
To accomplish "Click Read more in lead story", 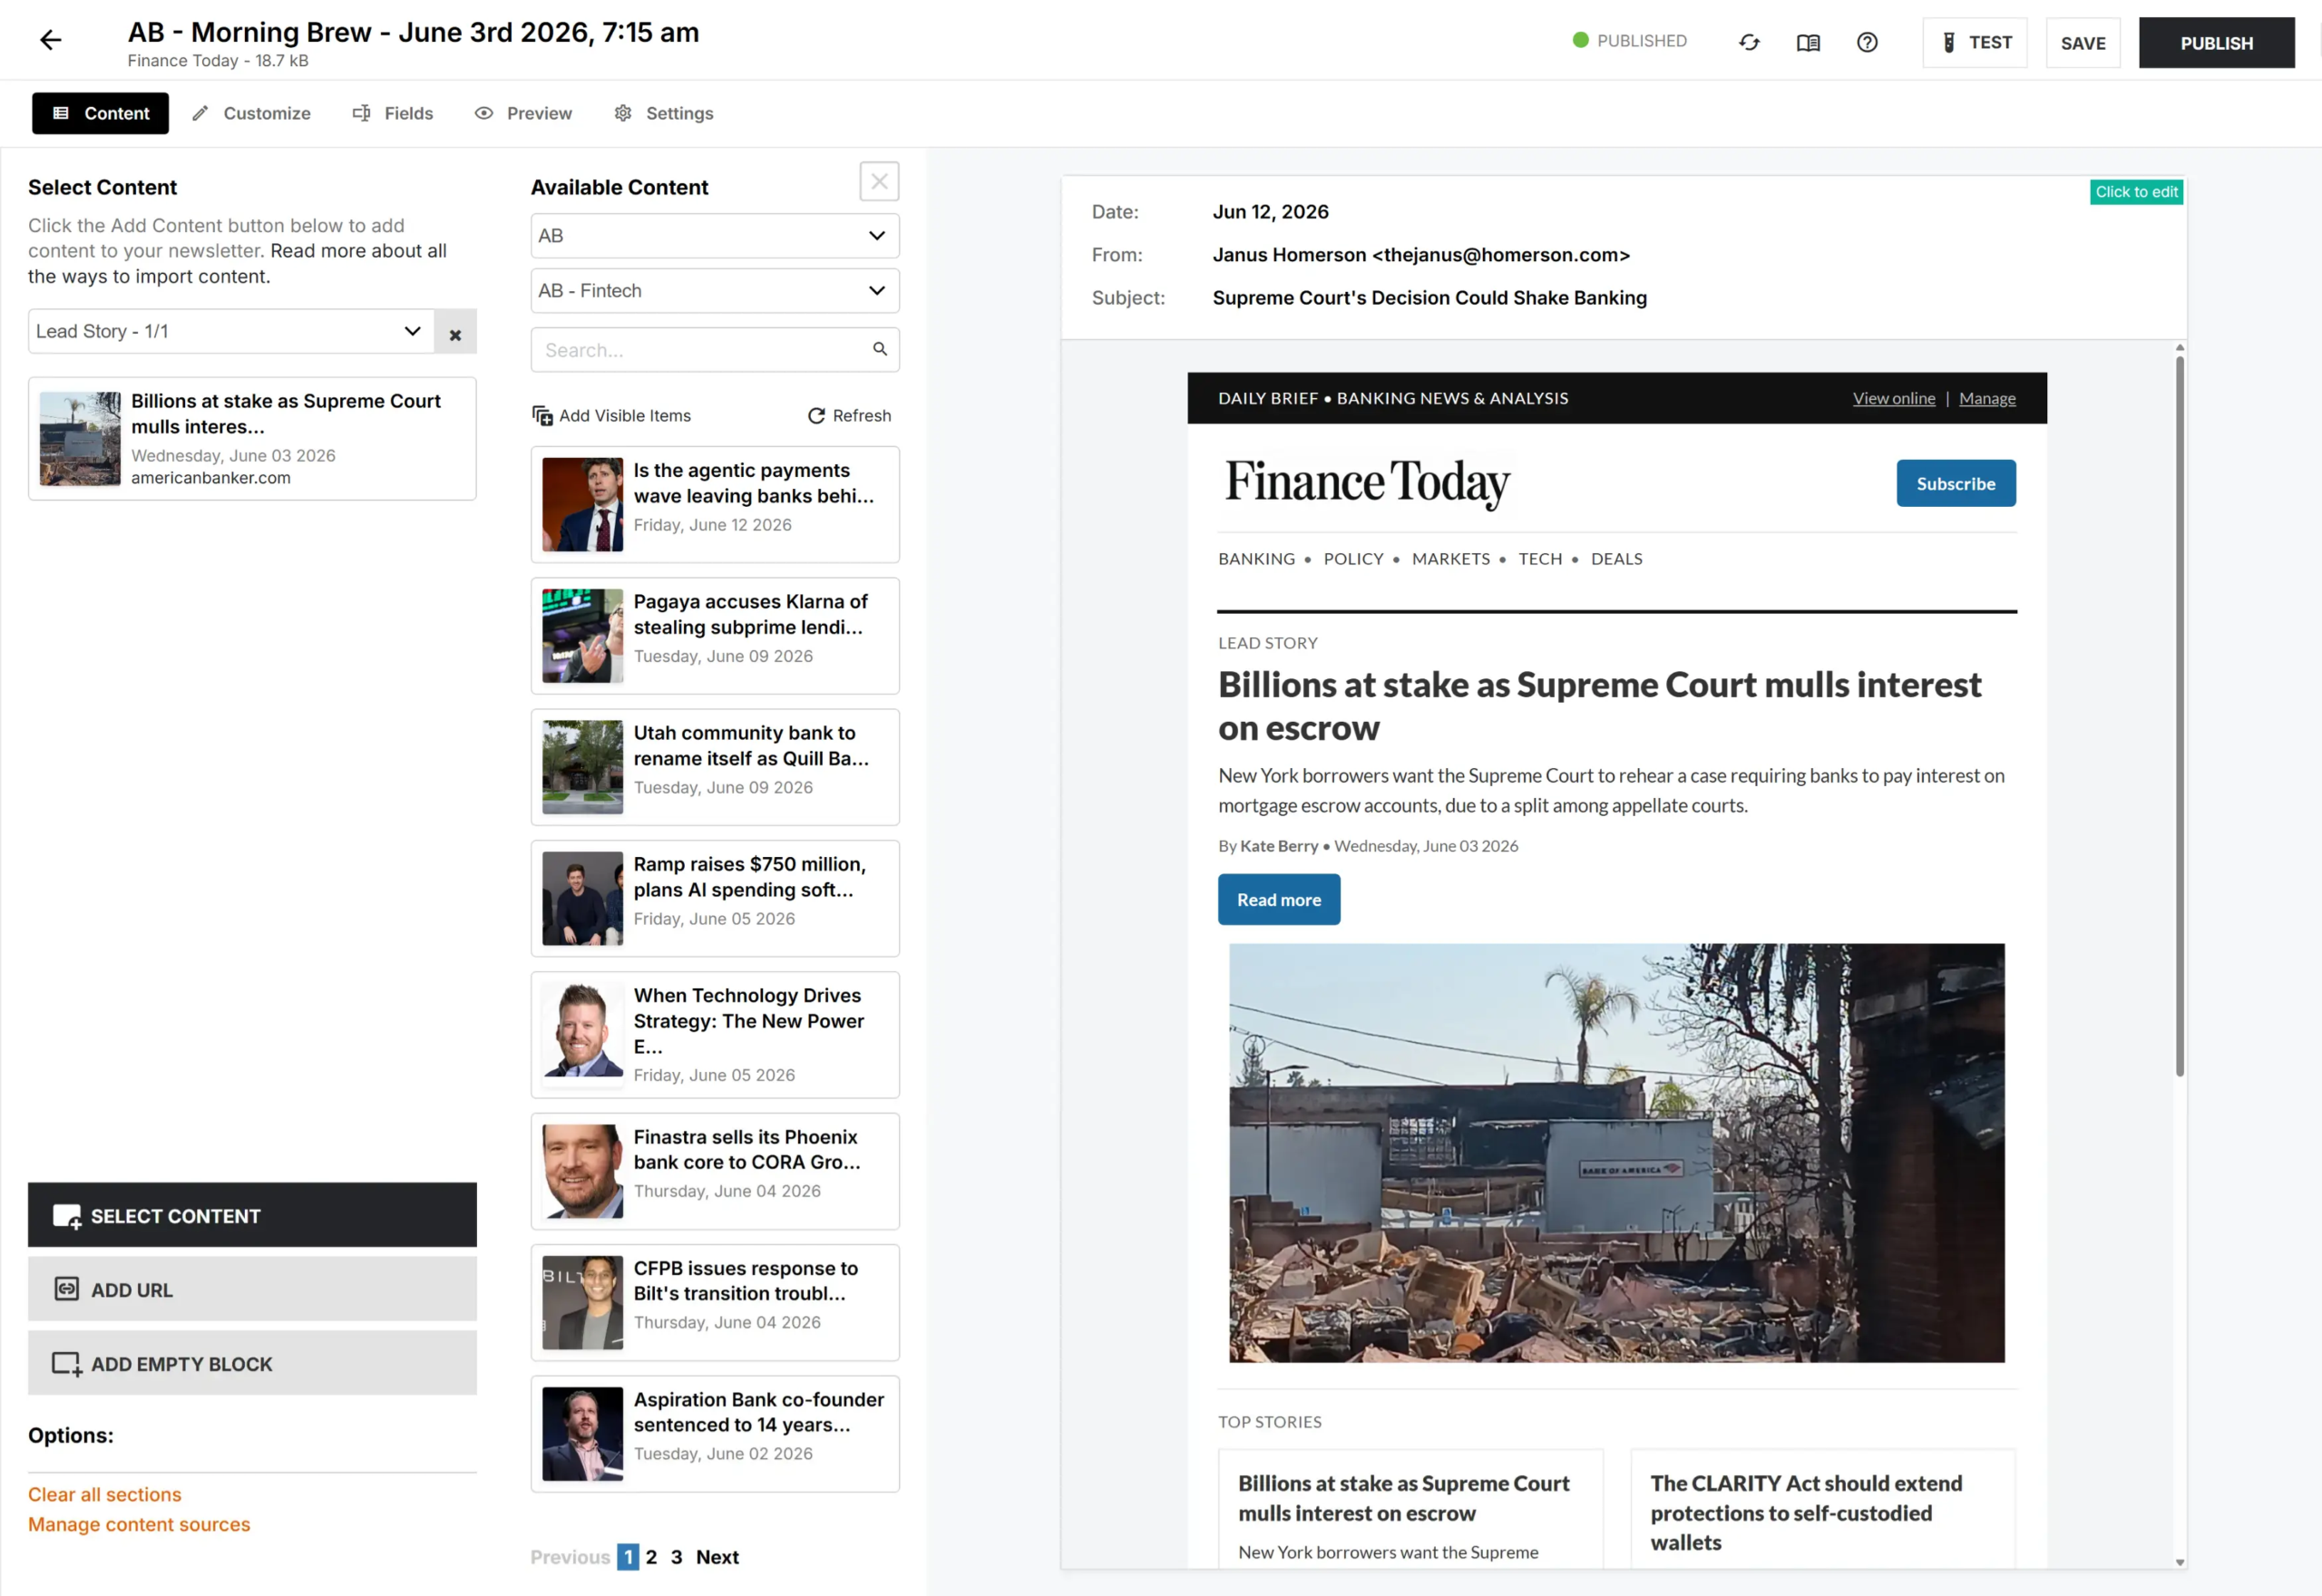I will tap(1279, 900).
